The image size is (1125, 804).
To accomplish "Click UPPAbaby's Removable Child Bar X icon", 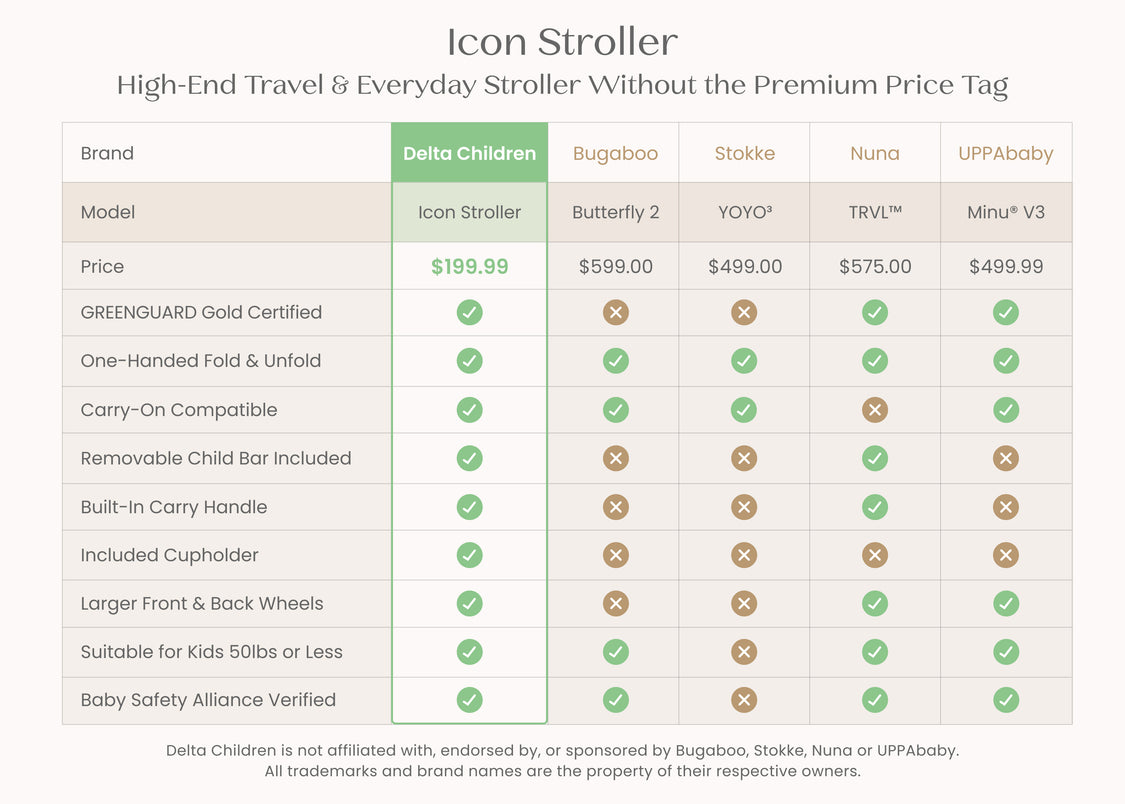I will point(1006,458).
